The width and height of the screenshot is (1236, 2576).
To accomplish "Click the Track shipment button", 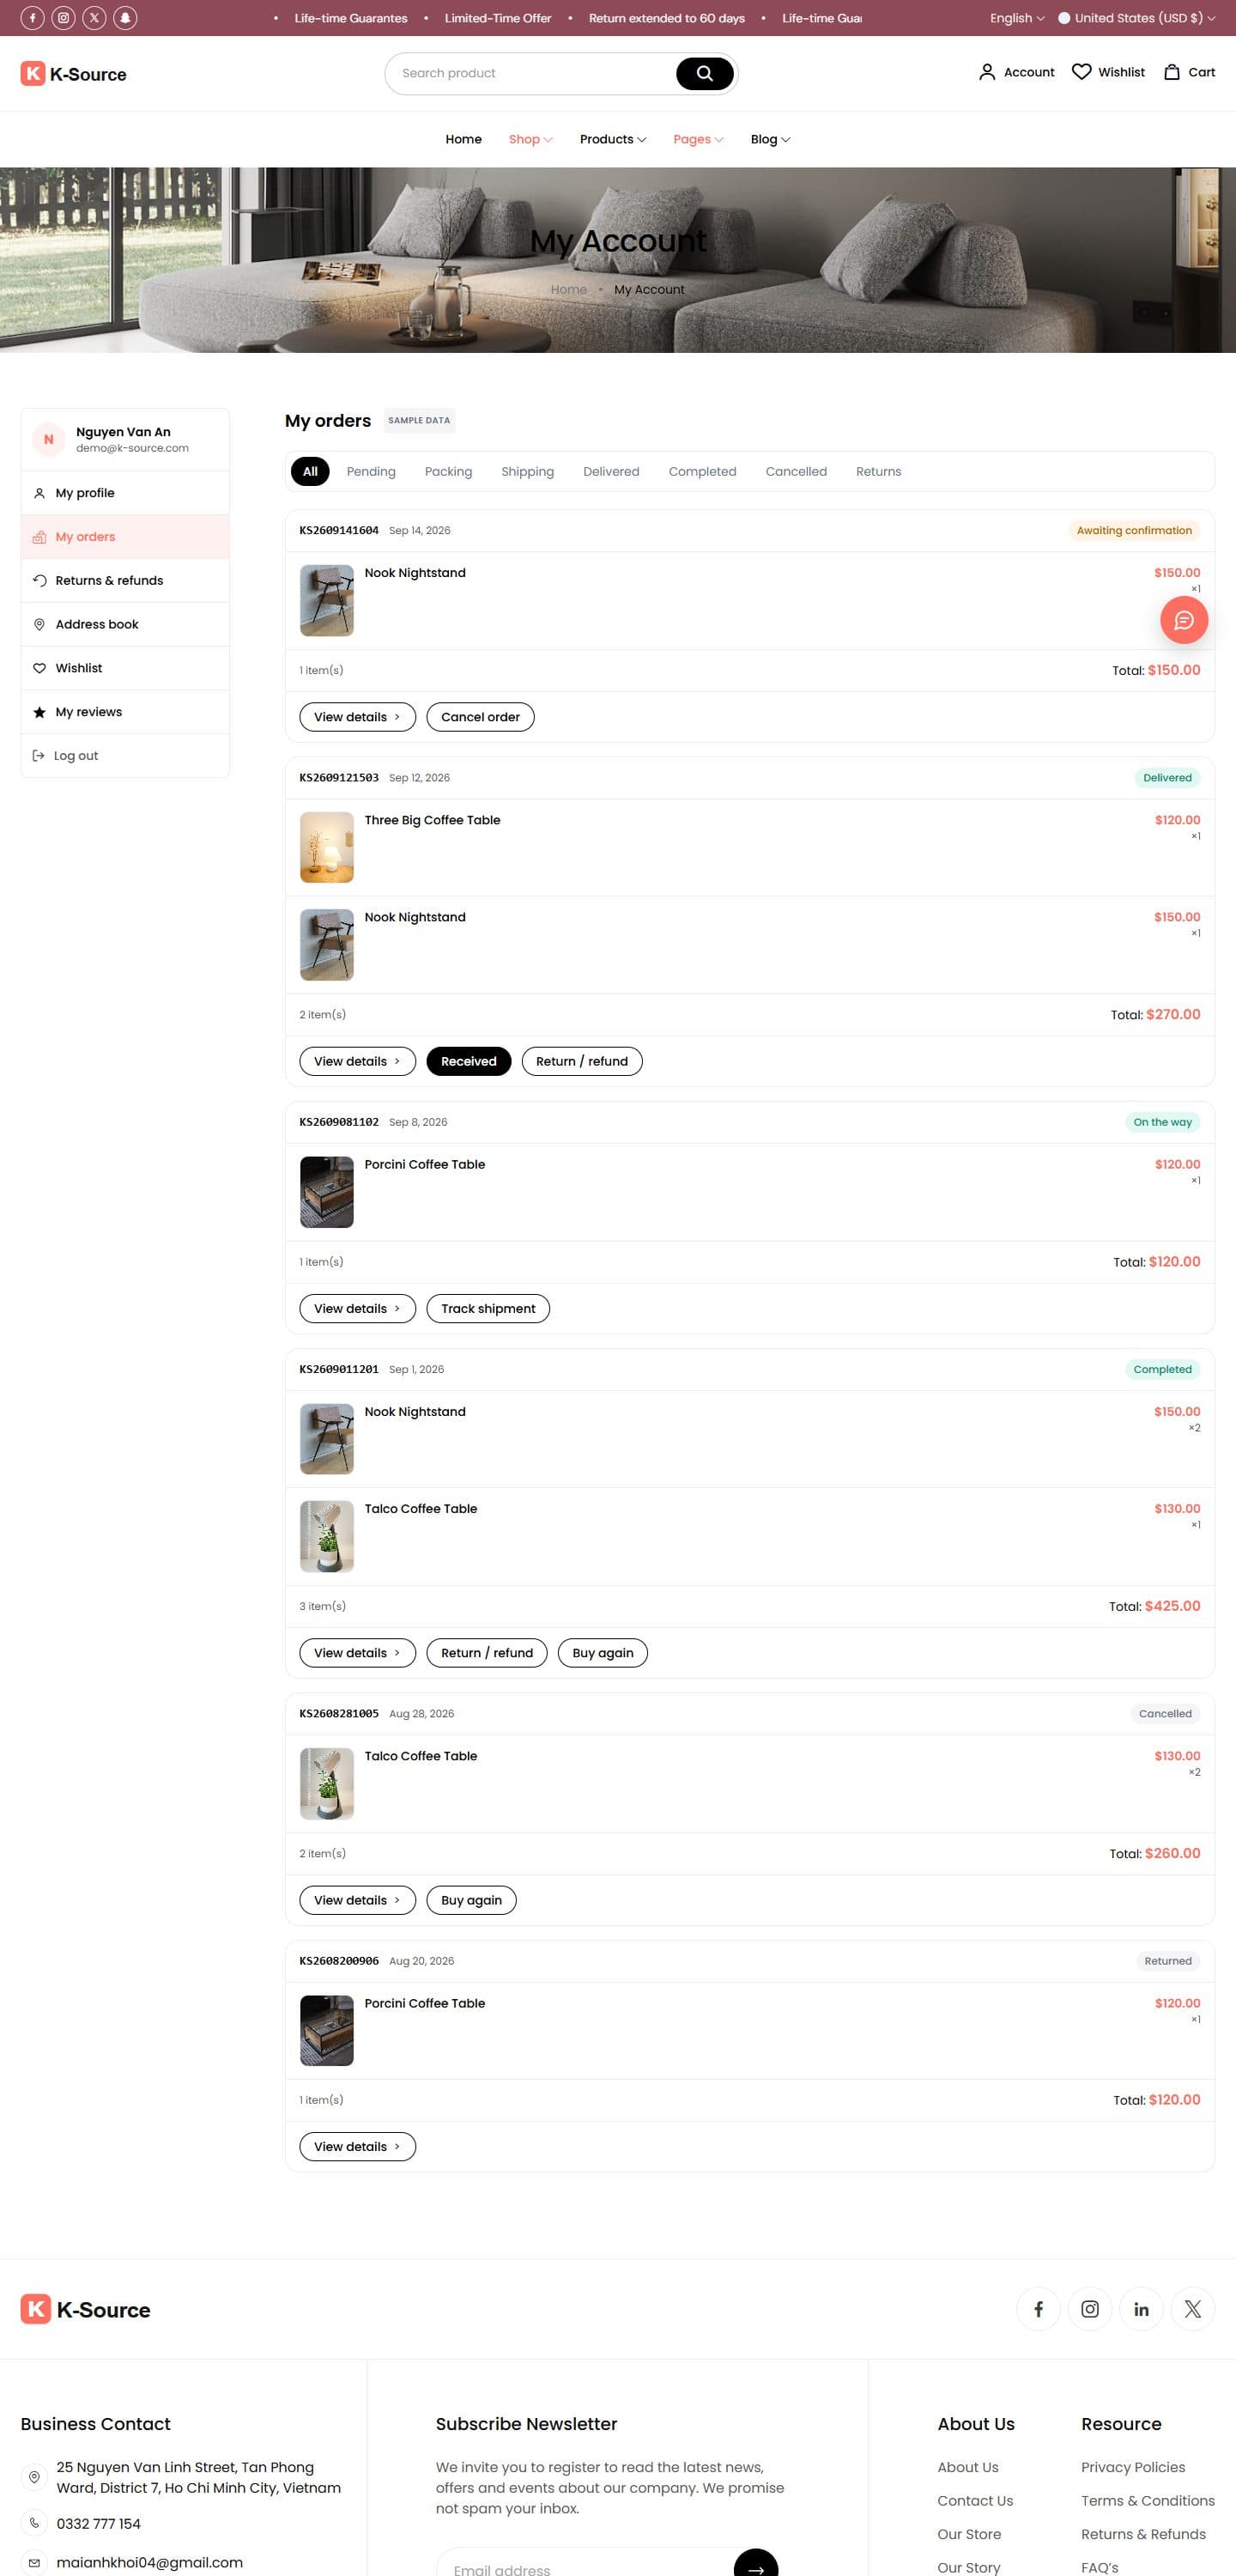I will 488,1308.
